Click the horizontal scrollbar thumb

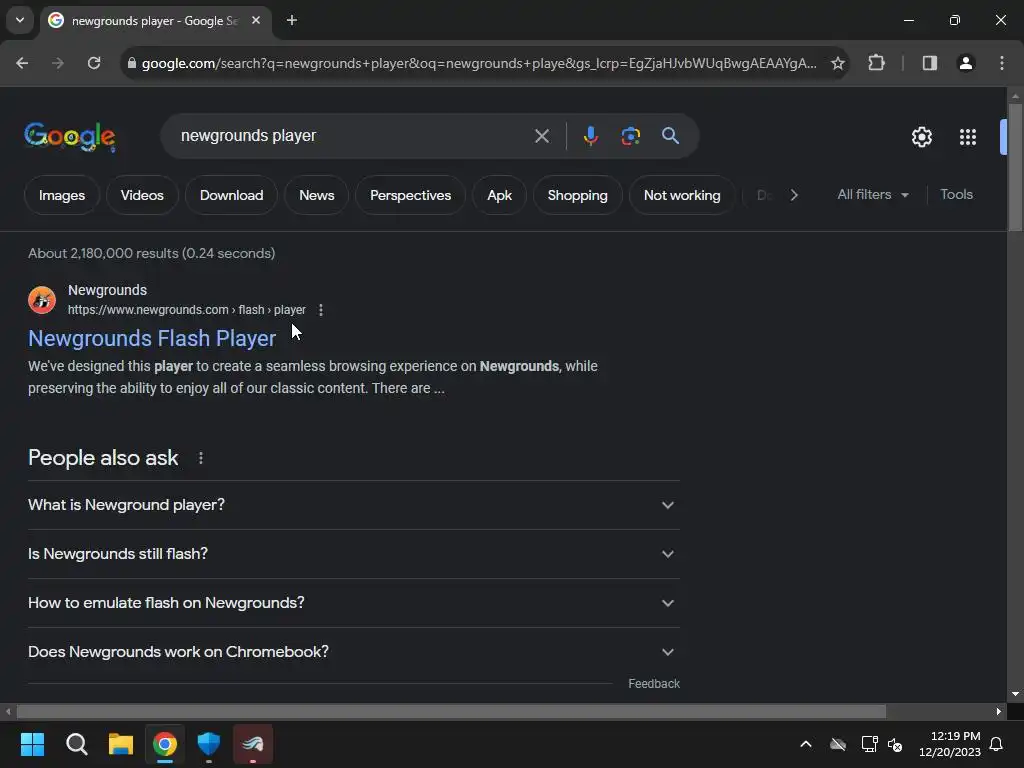coord(451,711)
